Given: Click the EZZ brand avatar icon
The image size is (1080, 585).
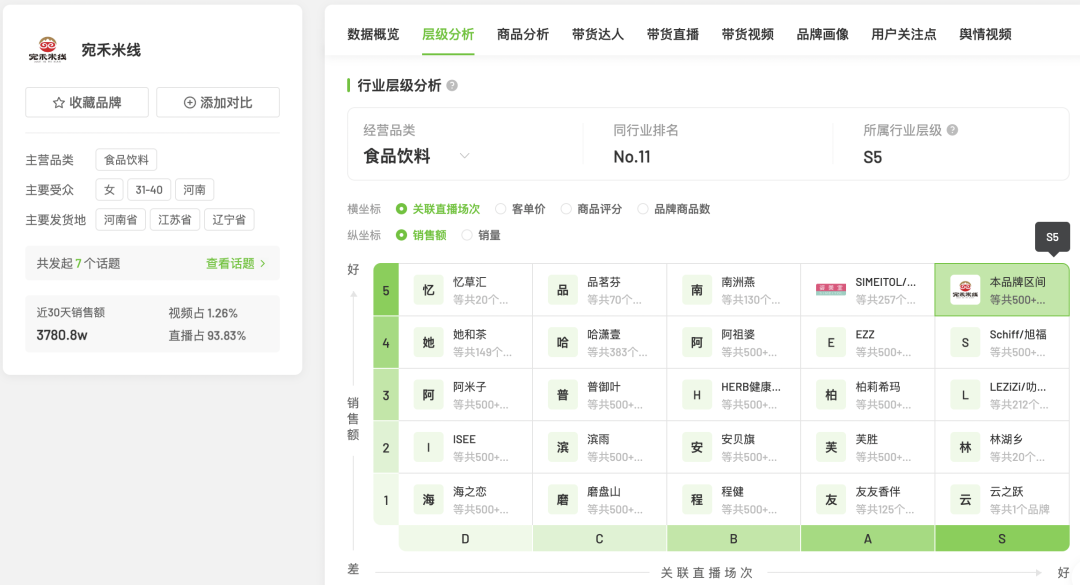Looking at the screenshot, I should (x=831, y=342).
